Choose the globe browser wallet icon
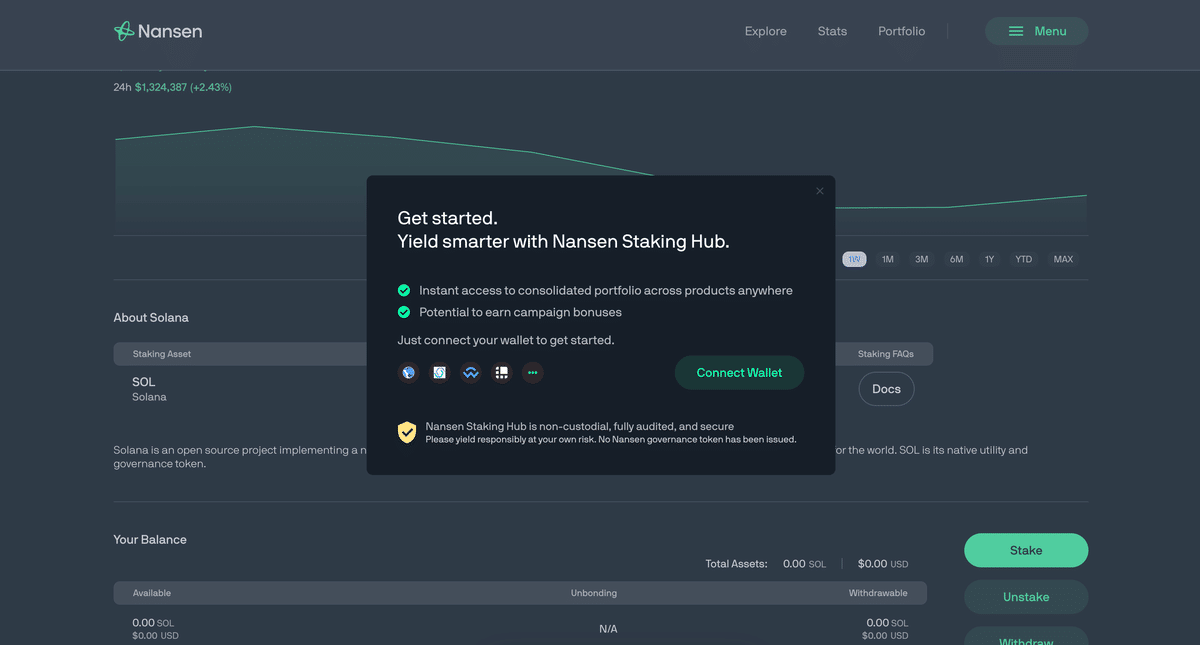This screenshot has width=1200, height=645. pyautogui.click(x=408, y=373)
